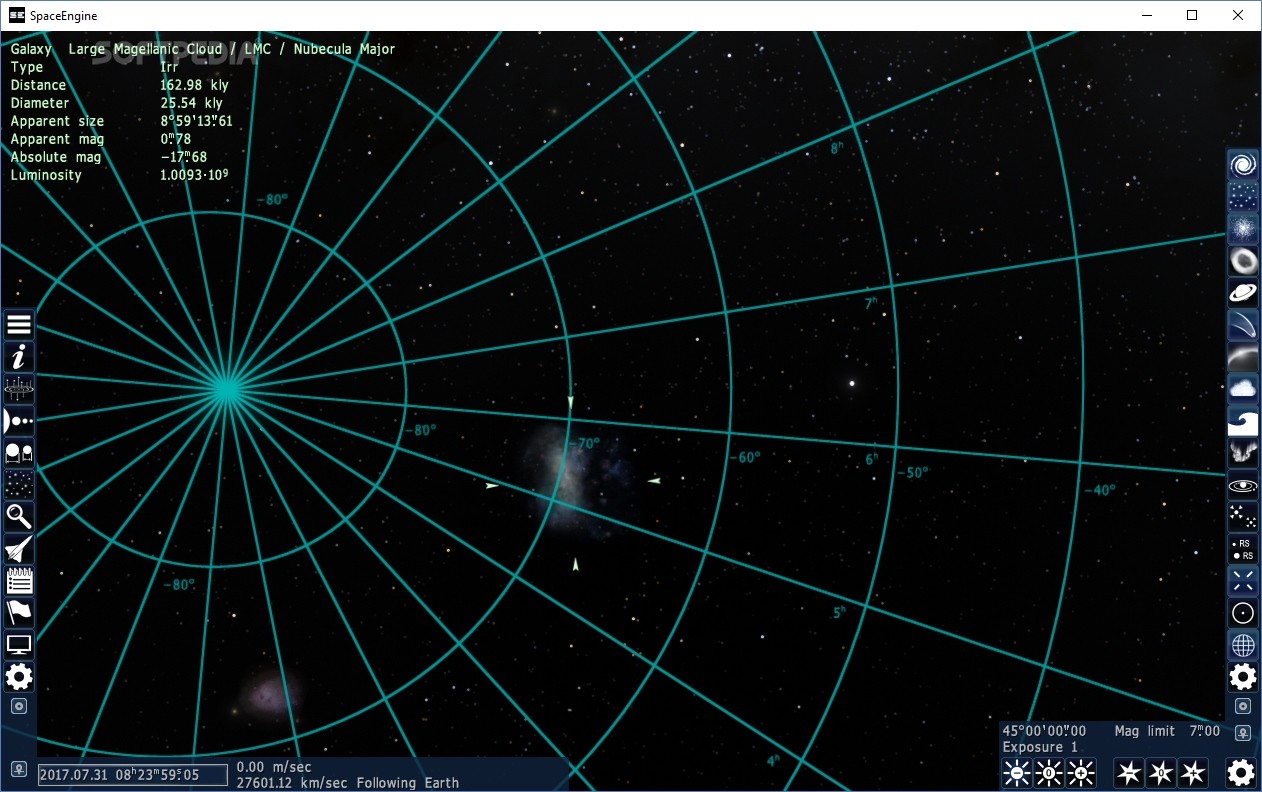The width and height of the screenshot is (1262, 792).
Task: Toggle globular clusters visibility
Action: pos(1243,229)
